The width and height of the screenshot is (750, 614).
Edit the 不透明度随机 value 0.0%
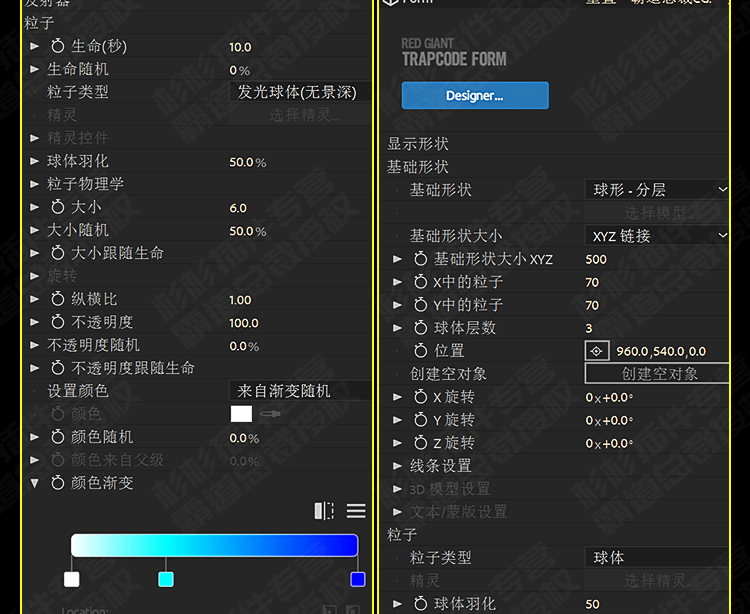pyautogui.click(x=244, y=346)
